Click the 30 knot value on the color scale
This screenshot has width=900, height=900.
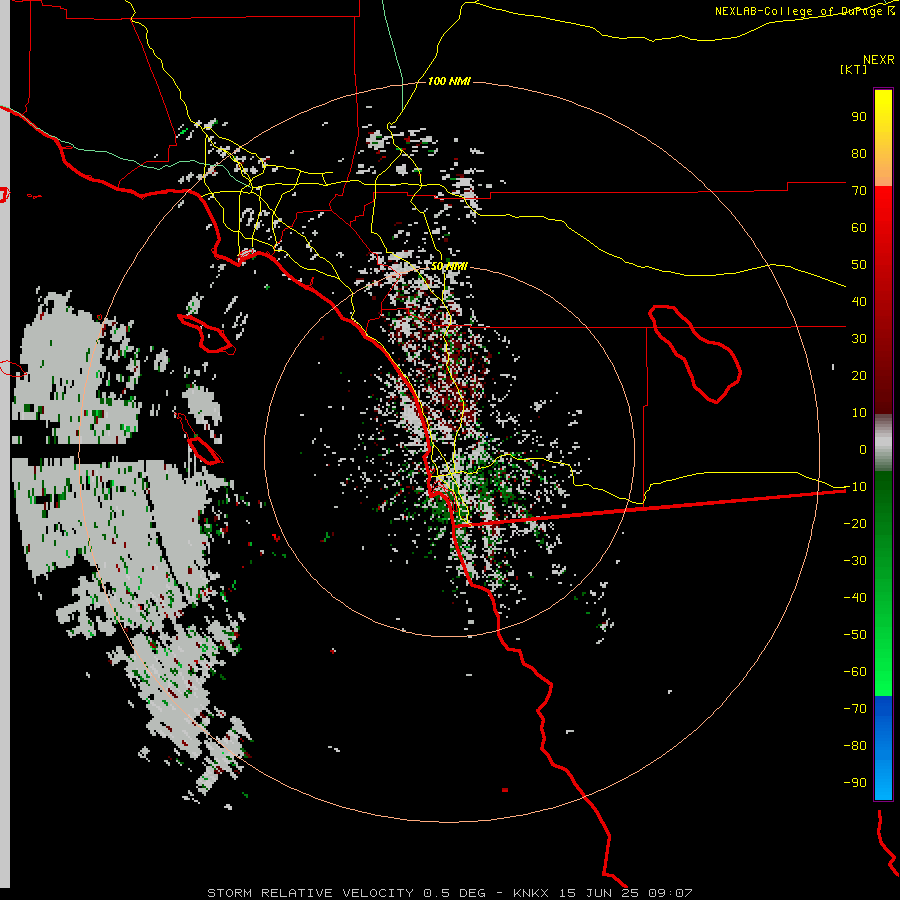coord(859,339)
